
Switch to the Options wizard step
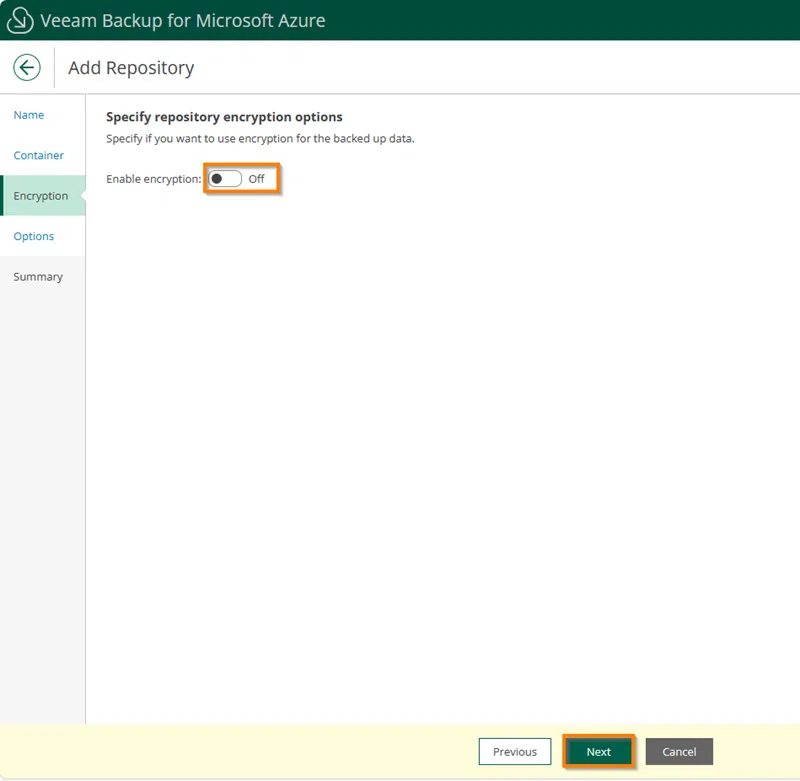click(x=34, y=237)
